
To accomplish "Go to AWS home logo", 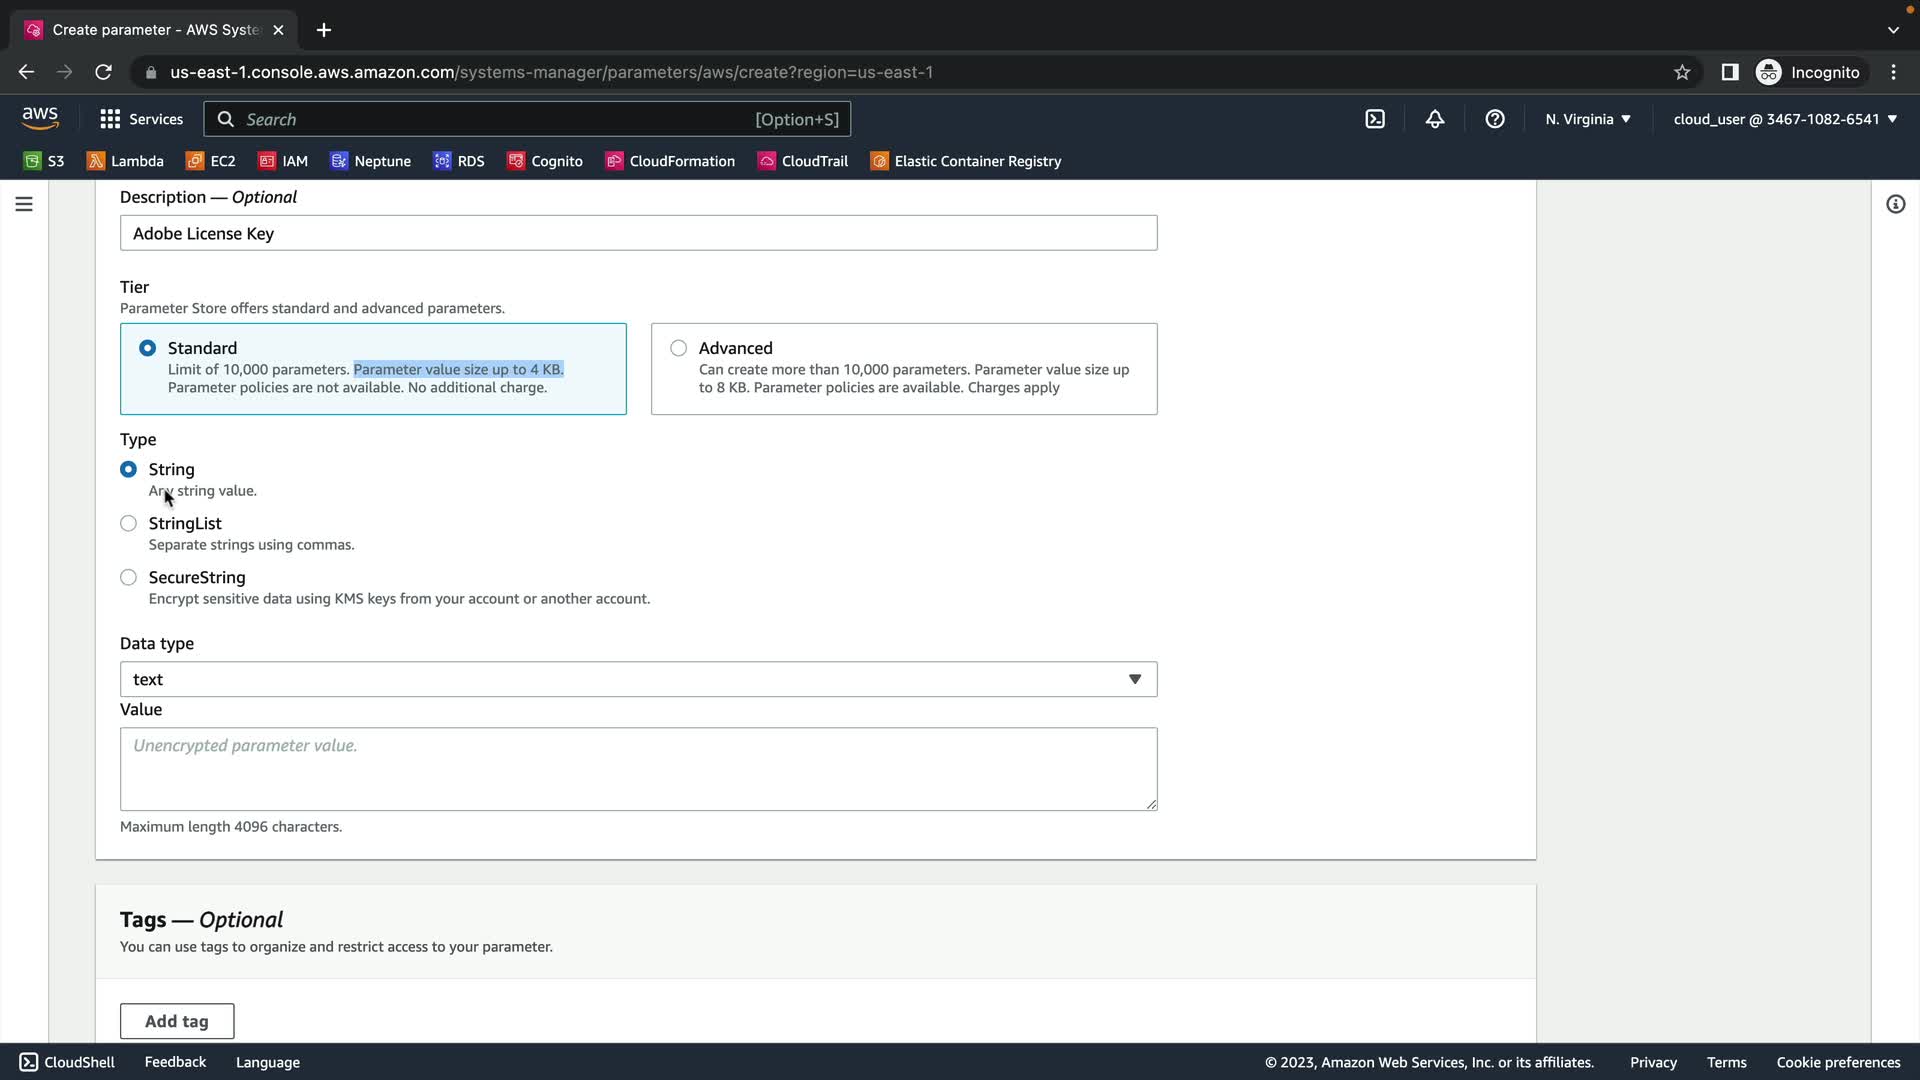I will click(x=40, y=118).
